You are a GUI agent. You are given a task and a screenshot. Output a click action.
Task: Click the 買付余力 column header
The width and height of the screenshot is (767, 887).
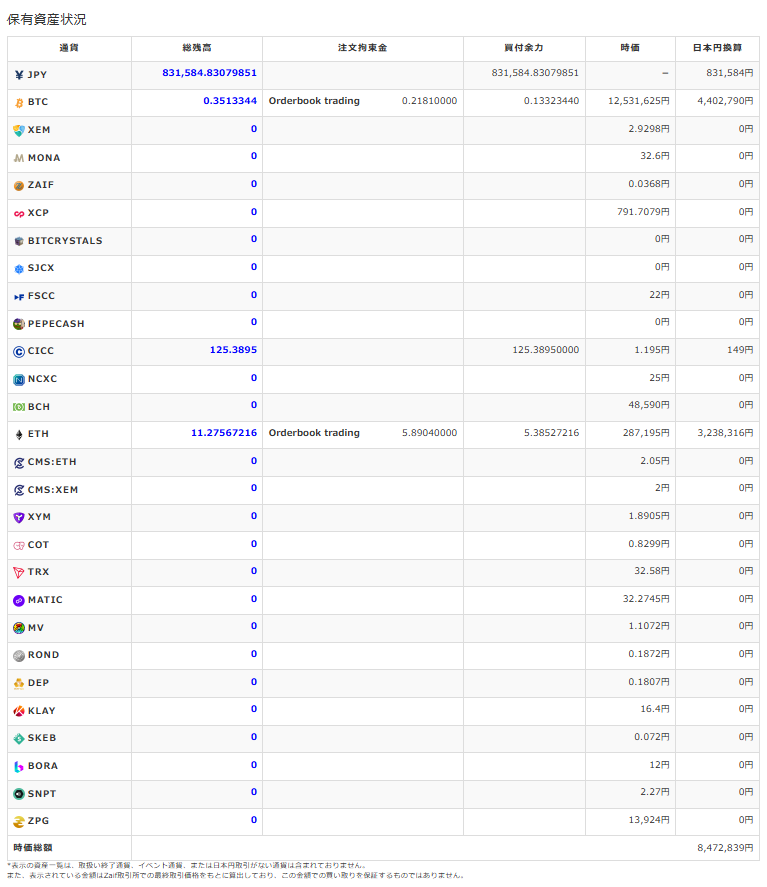[524, 48]
